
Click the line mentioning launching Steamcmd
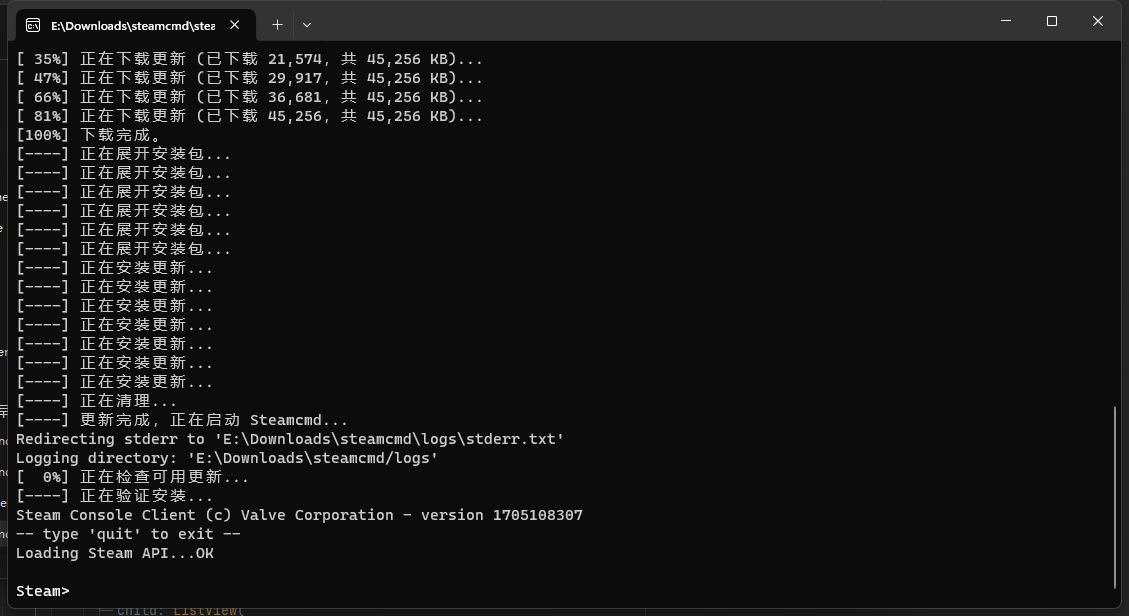coord(182,420)
